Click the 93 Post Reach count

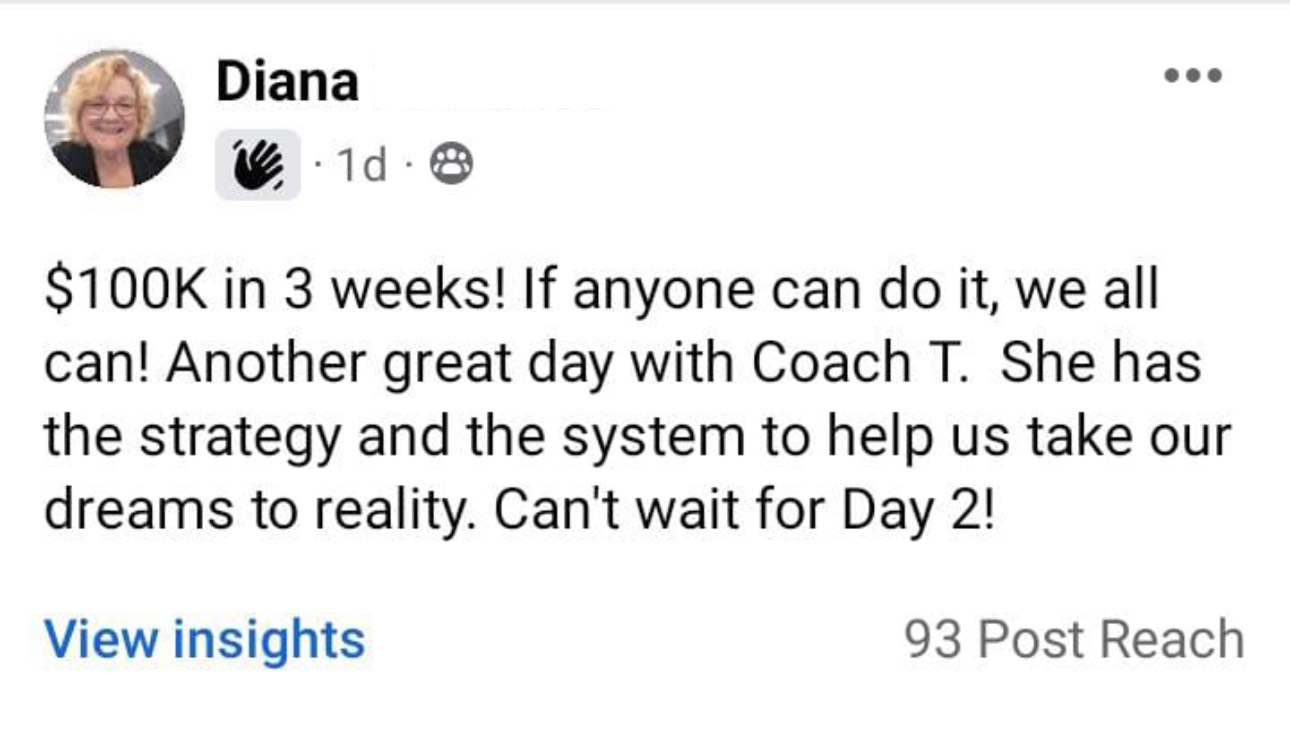[x=1073, y=639]
